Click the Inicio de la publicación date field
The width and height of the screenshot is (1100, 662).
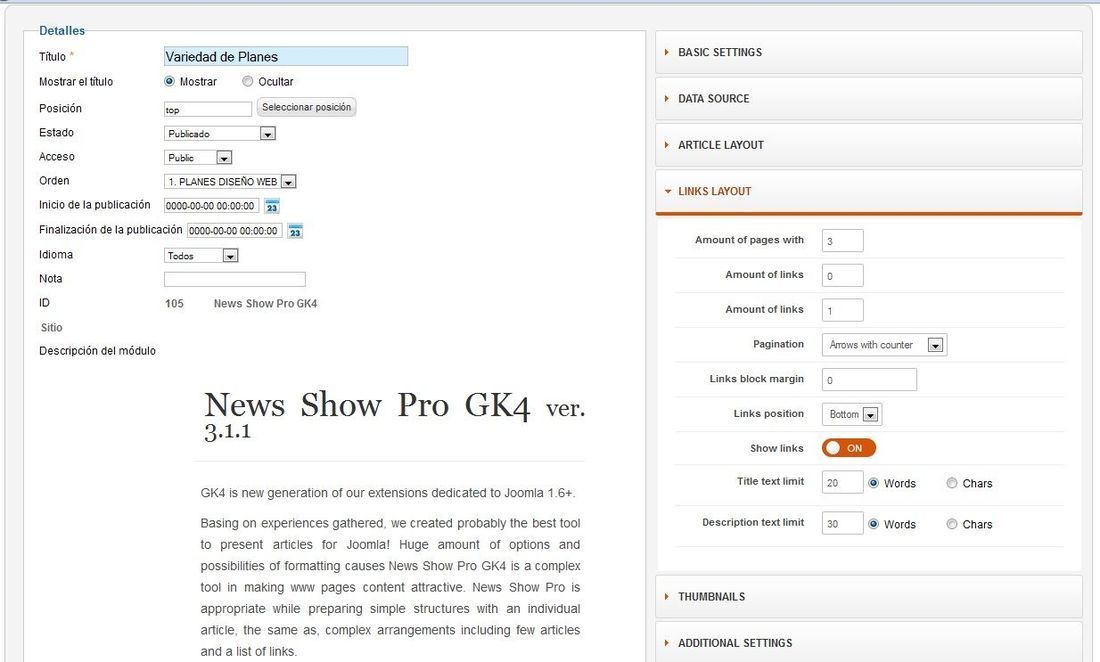211,206
